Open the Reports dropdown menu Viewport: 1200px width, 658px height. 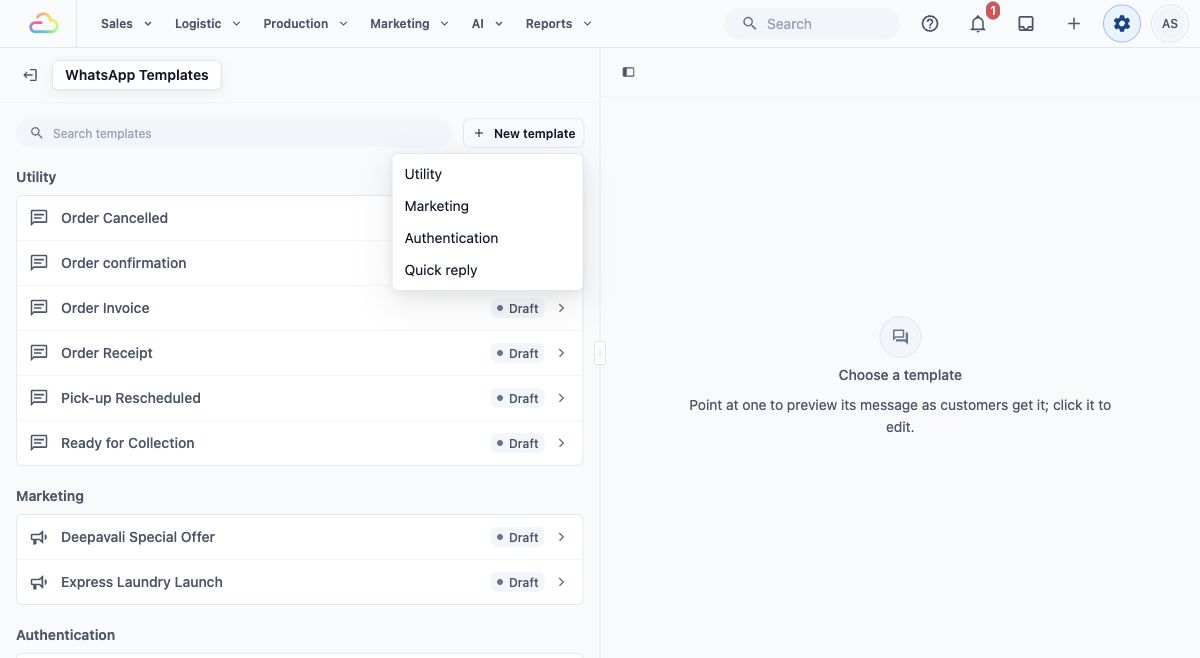pos(558,23)
